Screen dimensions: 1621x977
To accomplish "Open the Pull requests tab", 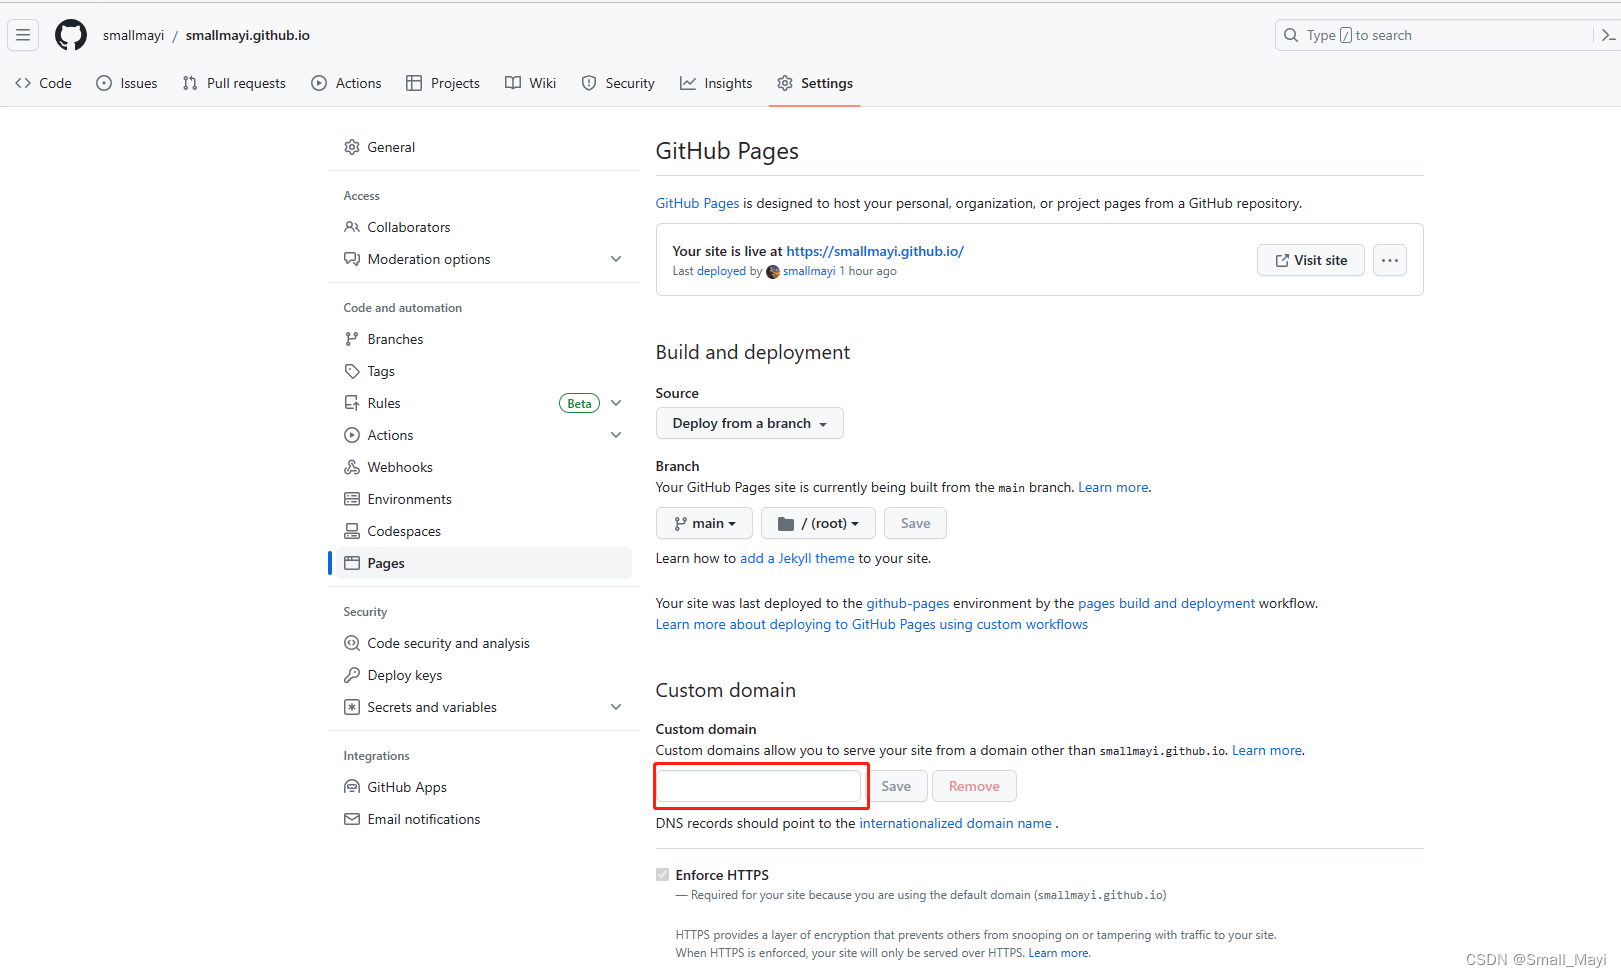I will coord(234,83).
